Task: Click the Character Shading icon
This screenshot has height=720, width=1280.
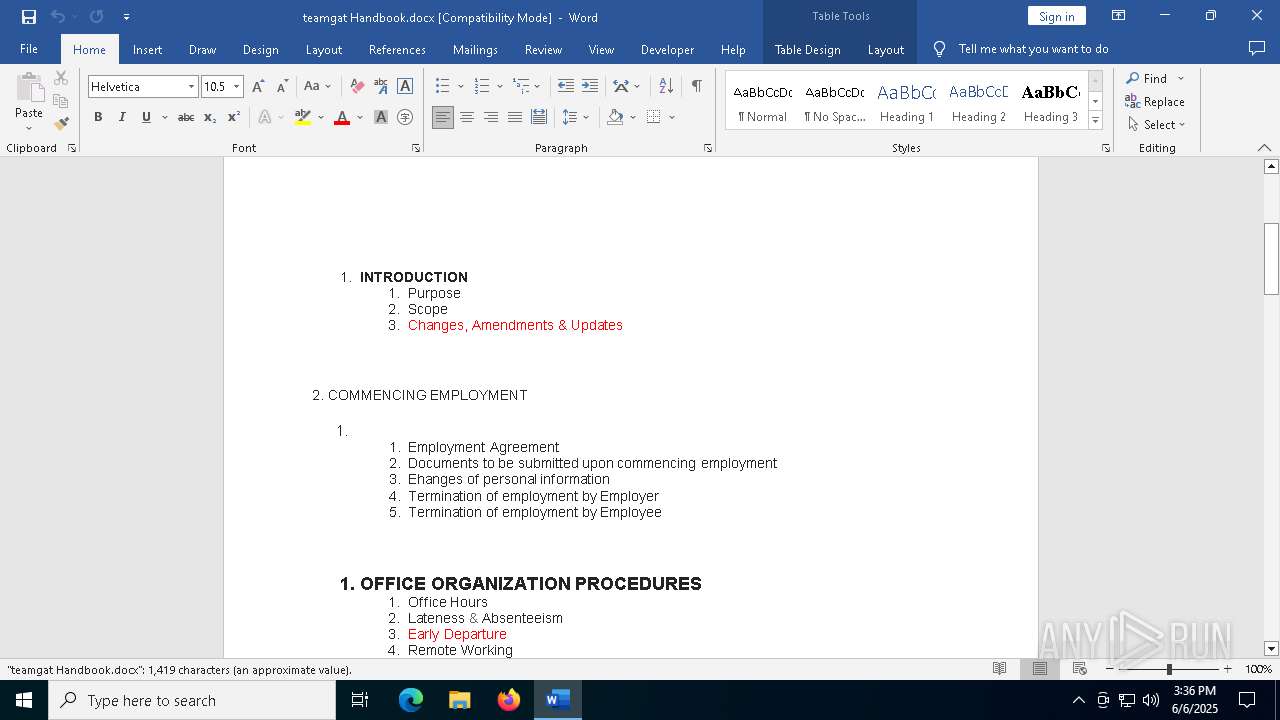Action: tap(381, 117)
